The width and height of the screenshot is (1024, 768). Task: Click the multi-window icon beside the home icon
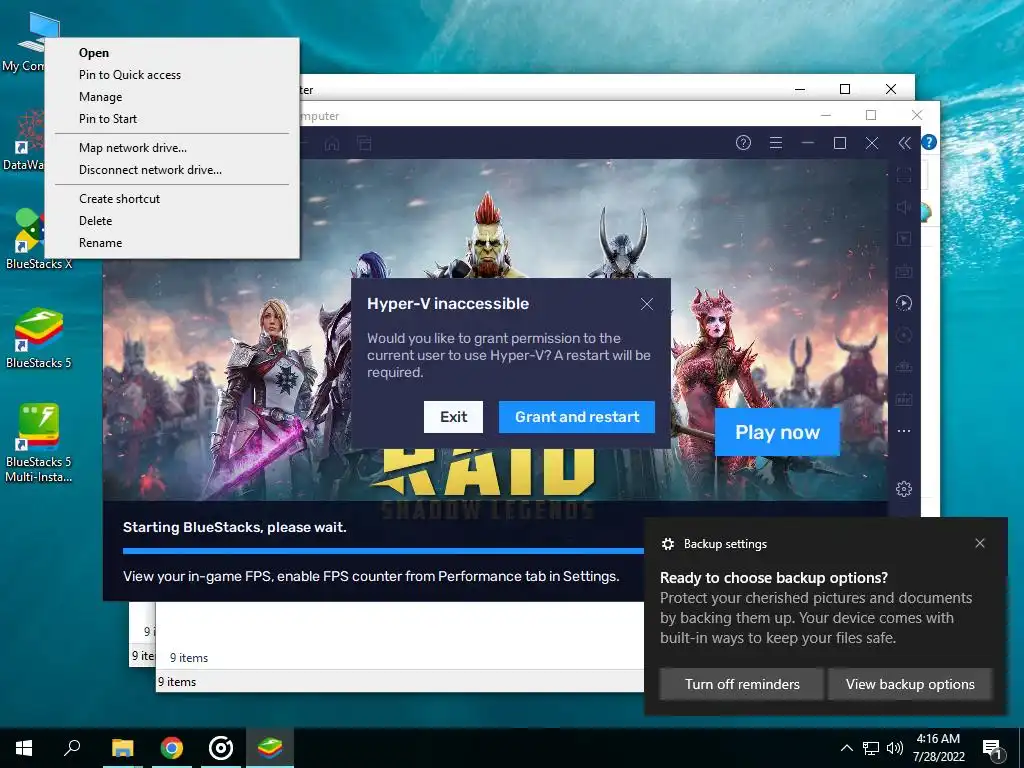(364, 143)
